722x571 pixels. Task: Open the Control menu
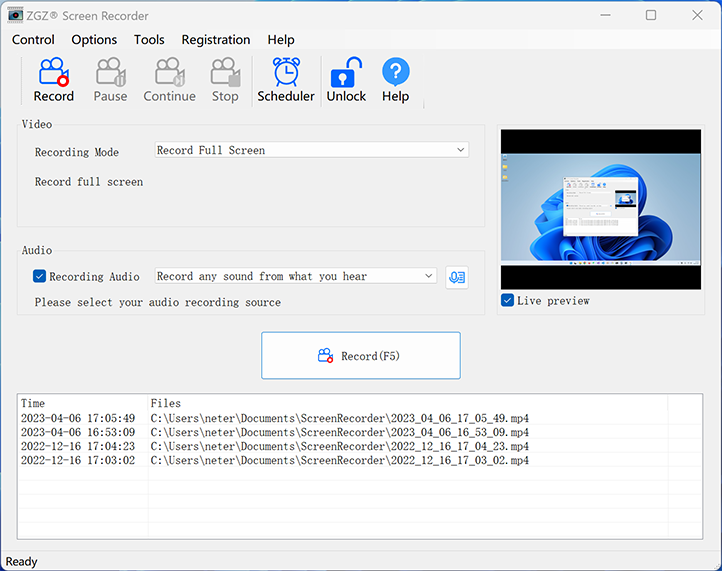click(33, 40)
